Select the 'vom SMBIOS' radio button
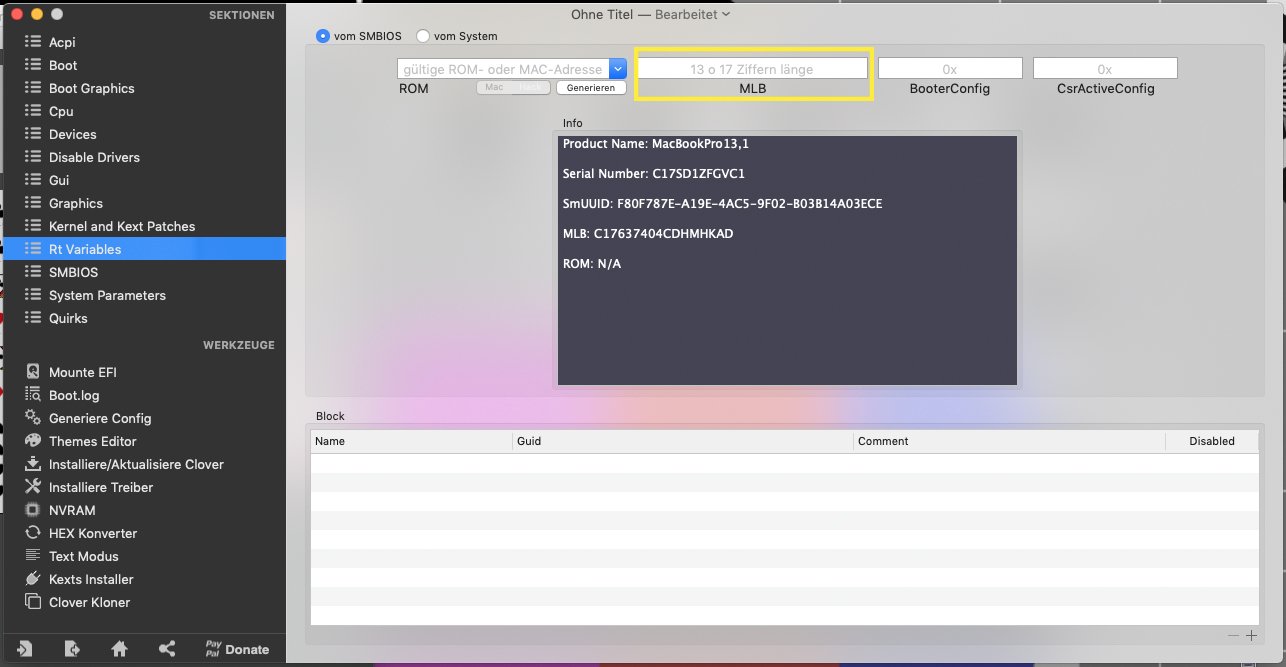1286x667 pixels. click(x=323, y=36)
